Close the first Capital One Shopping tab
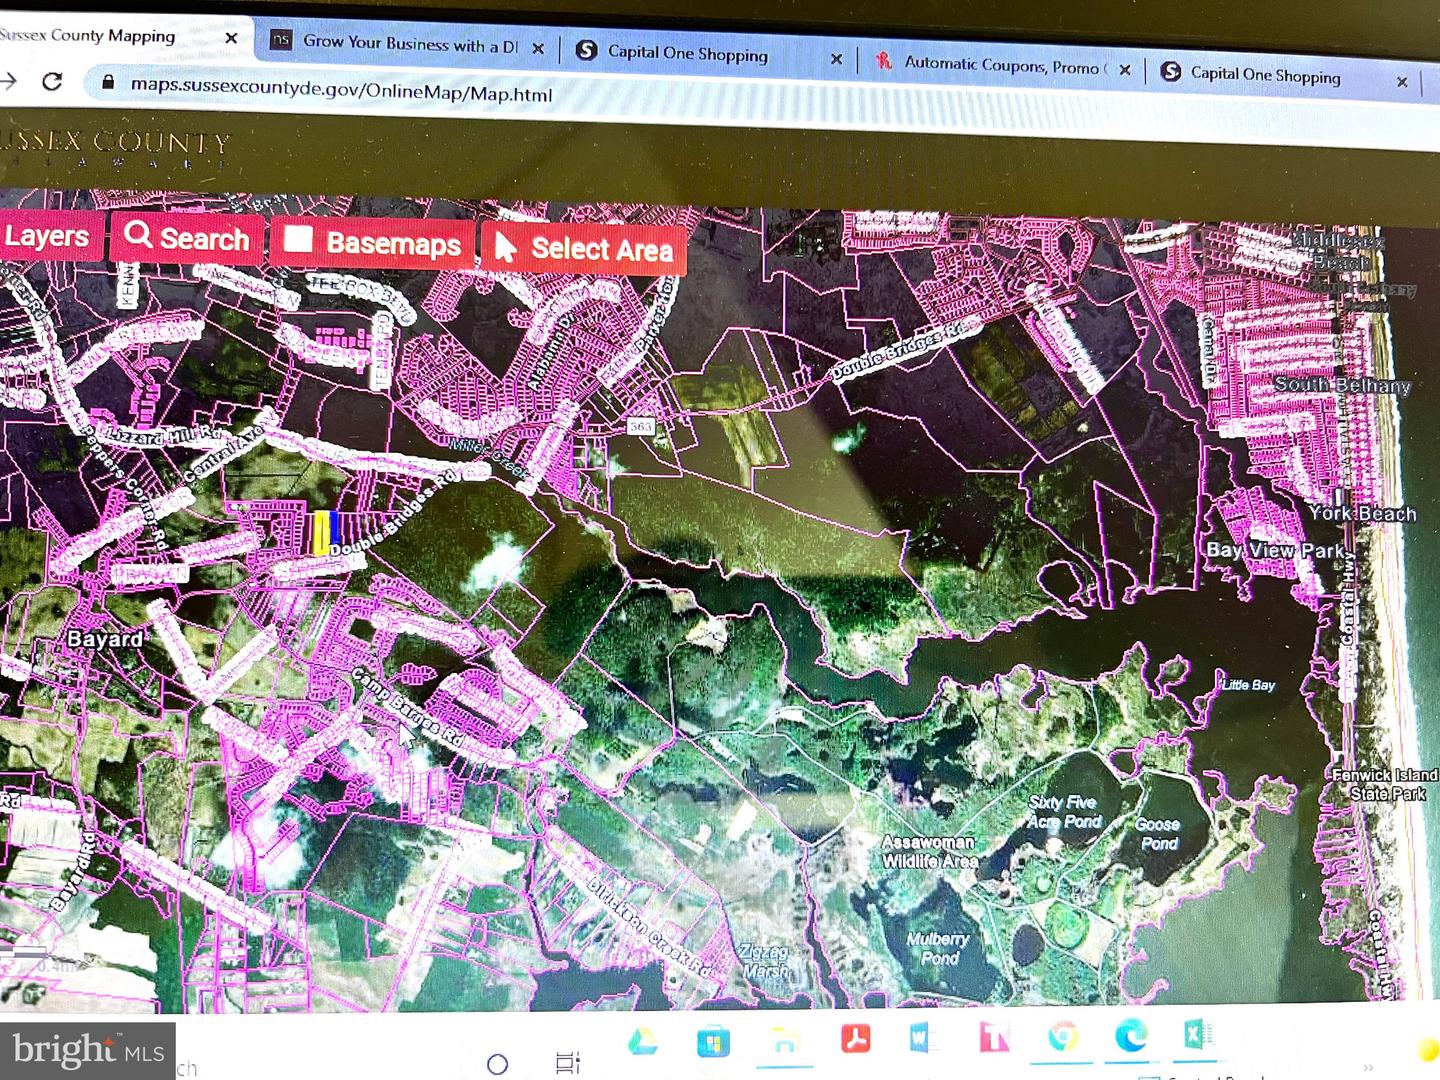Screen dimensions: 1440x1080 click(x=836, y=60)
